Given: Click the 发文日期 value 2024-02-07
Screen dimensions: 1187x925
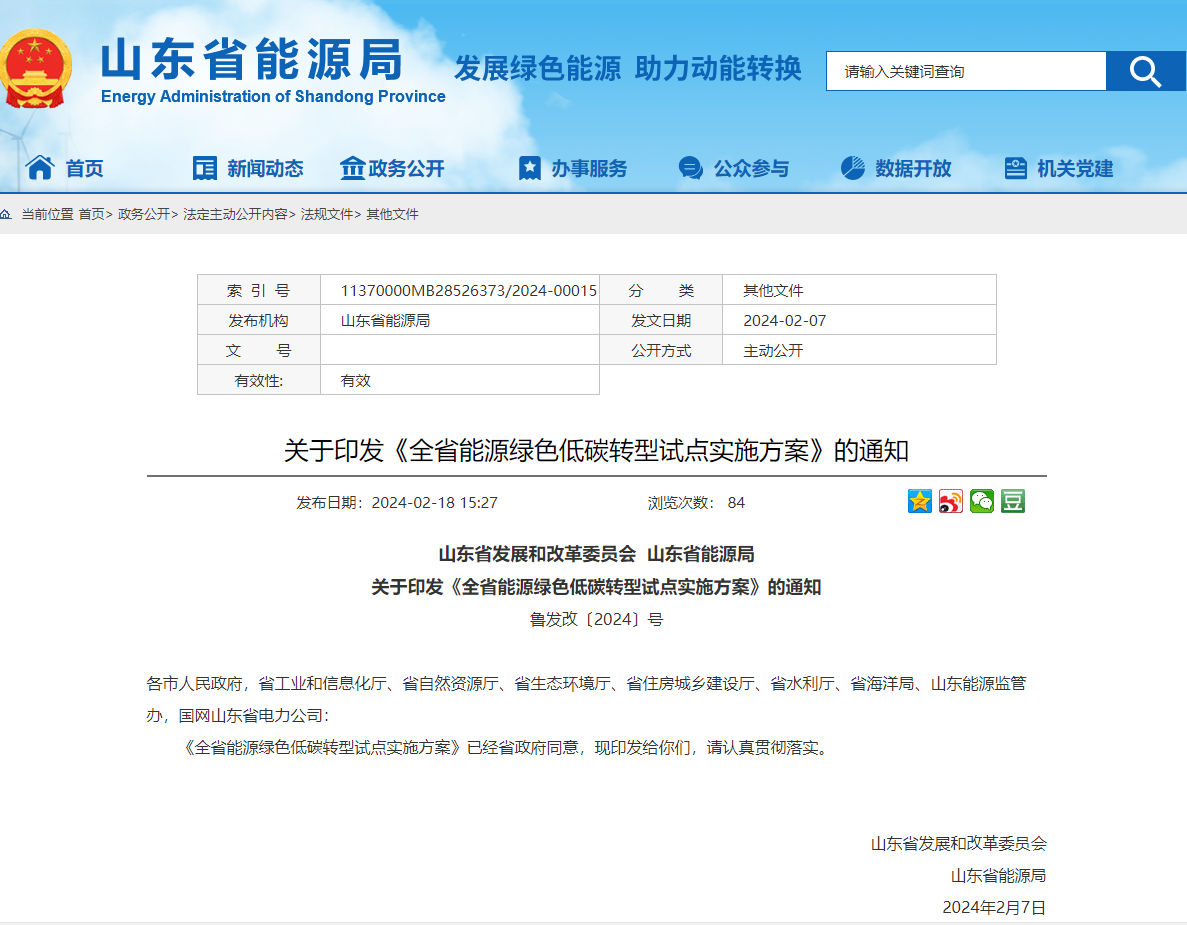Looking at the screenshot, I should 784,321.
